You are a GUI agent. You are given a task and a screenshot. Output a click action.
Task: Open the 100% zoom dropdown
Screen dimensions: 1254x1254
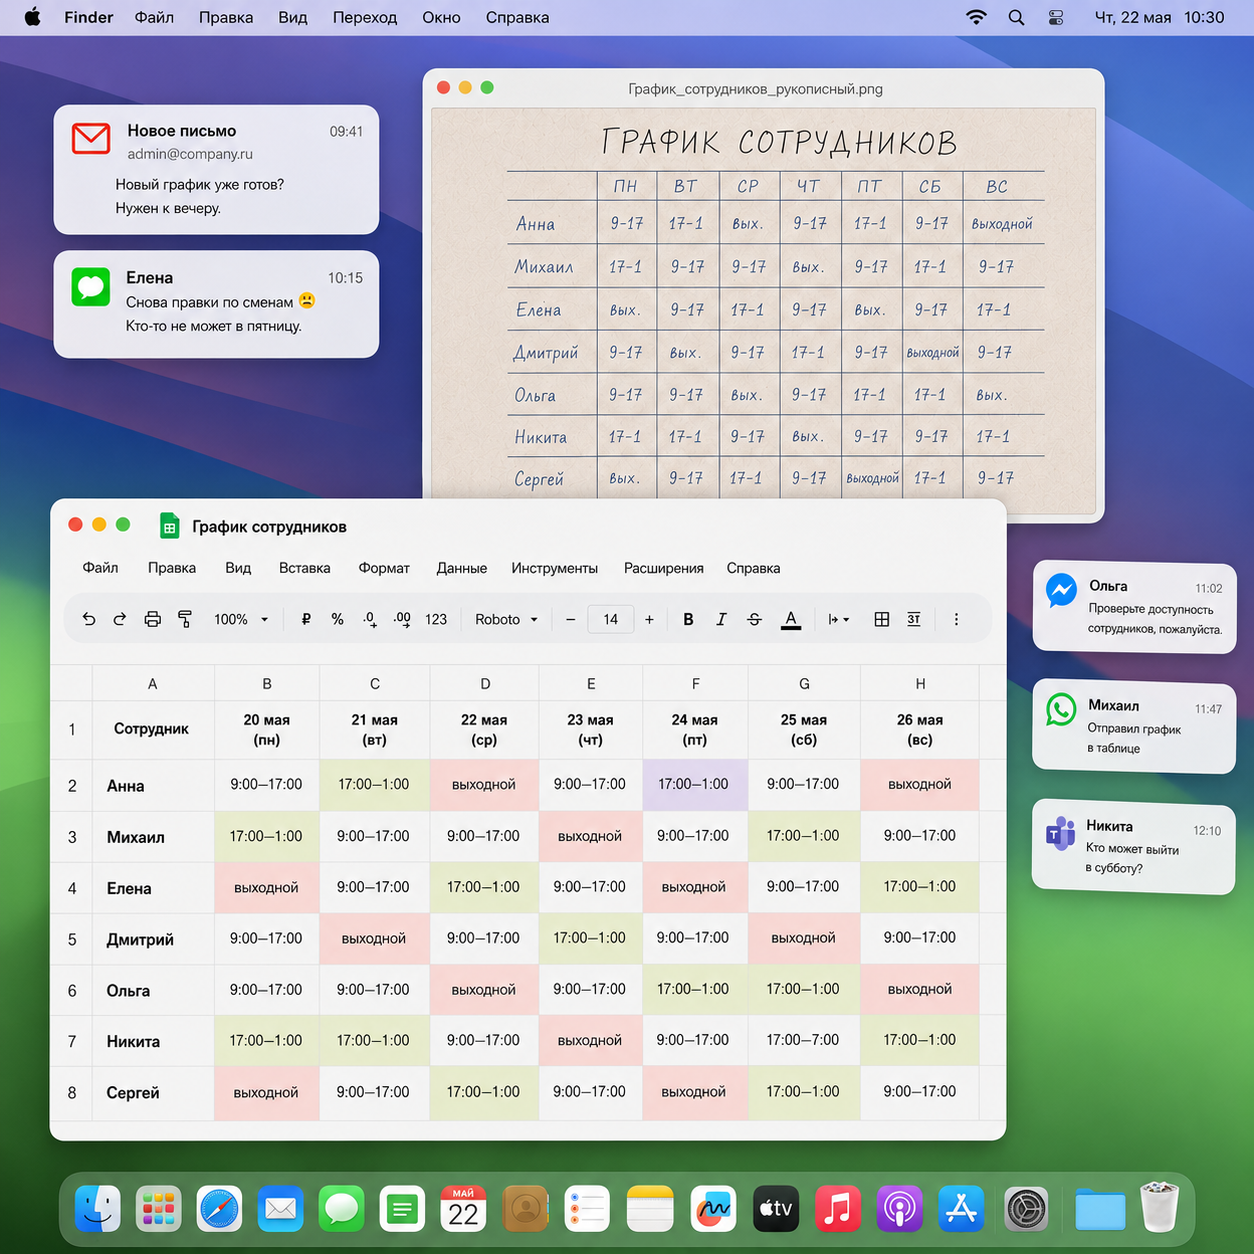tap(241, 619)
